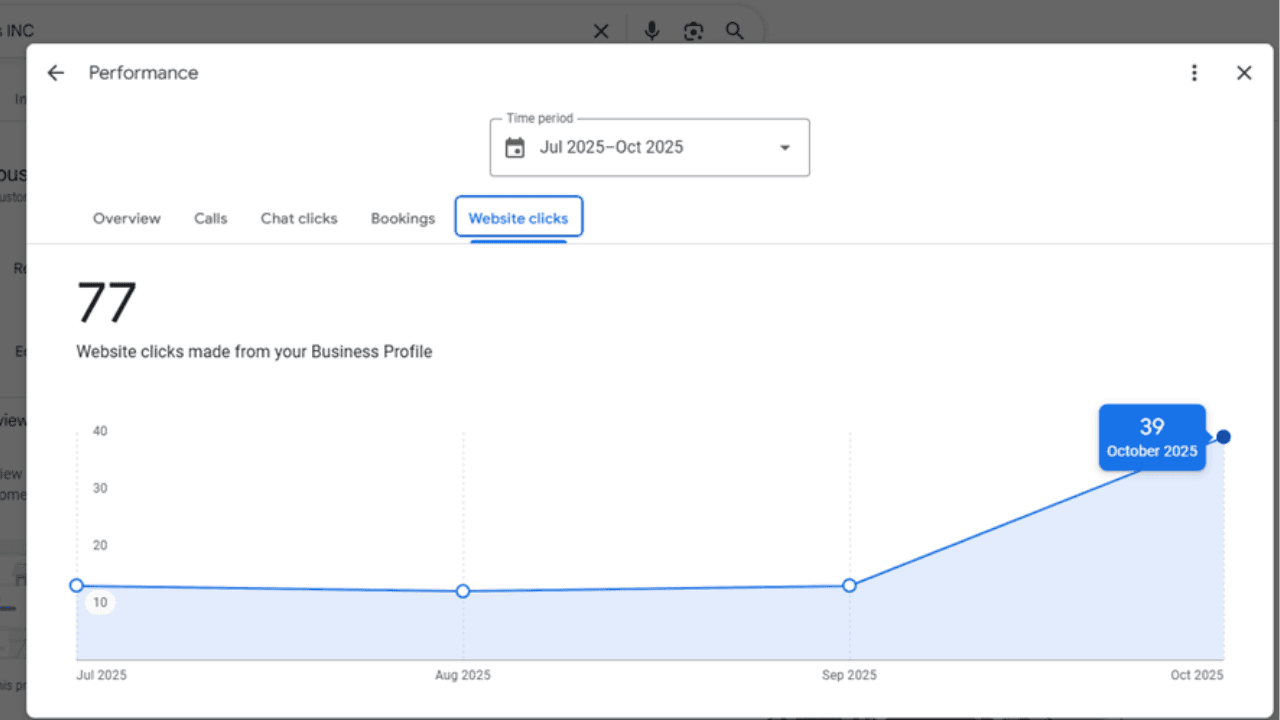1280x720 pixels.
Task: View the Bookings tab
Action: tap(402, 218)
